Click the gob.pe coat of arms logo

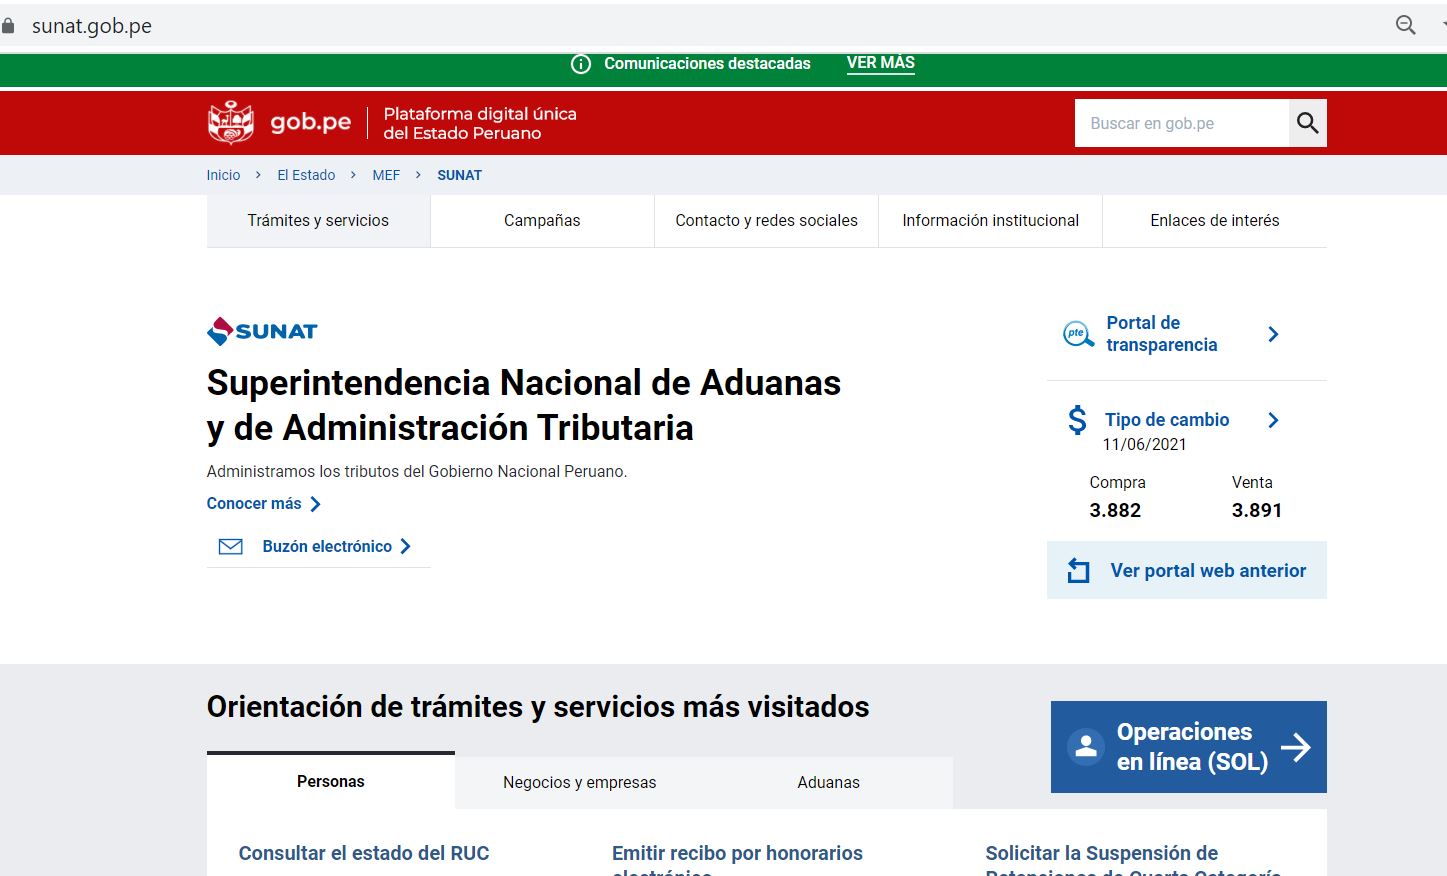pyautogui.click(x=231, y=123)
